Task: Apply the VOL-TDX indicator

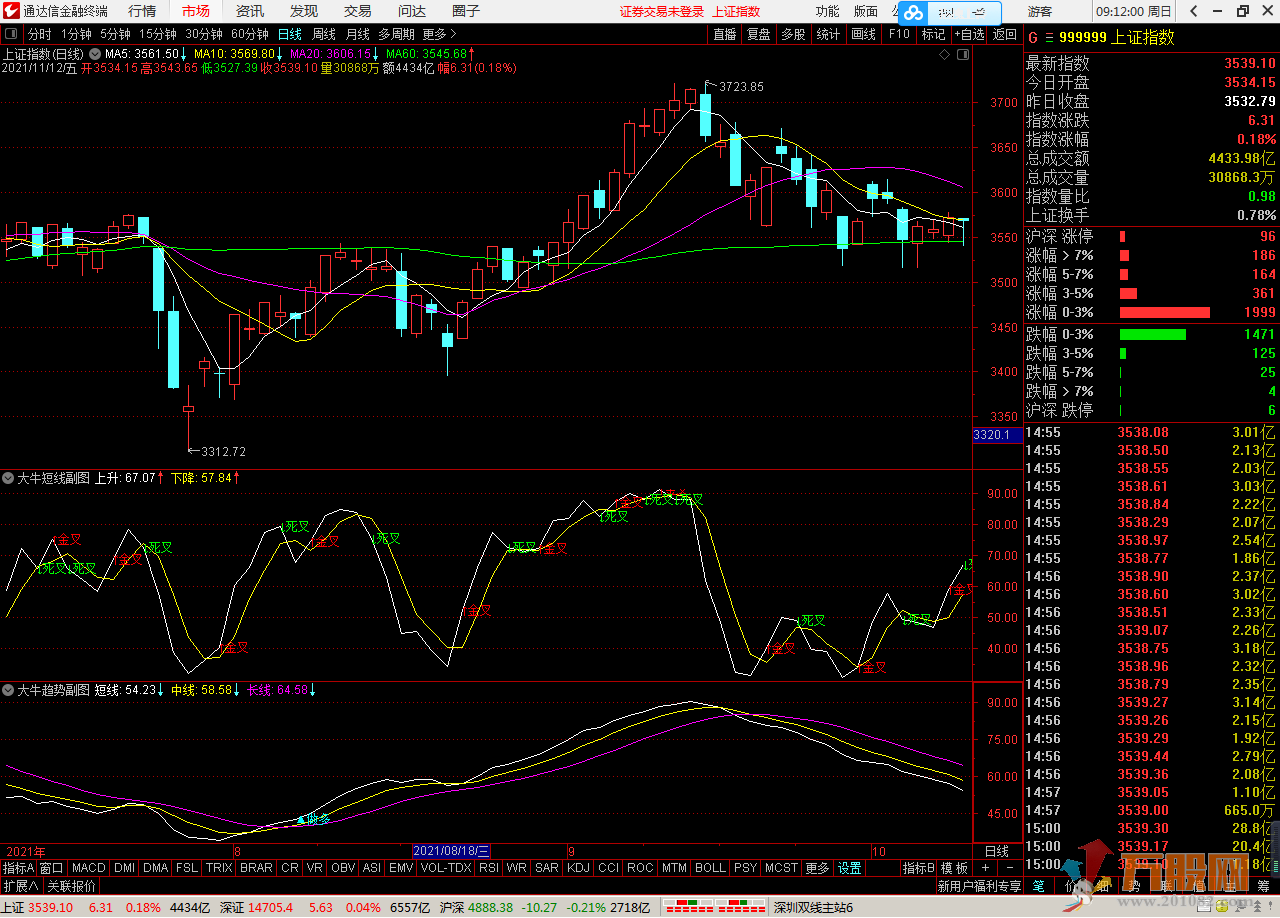Action: (445, 868)
